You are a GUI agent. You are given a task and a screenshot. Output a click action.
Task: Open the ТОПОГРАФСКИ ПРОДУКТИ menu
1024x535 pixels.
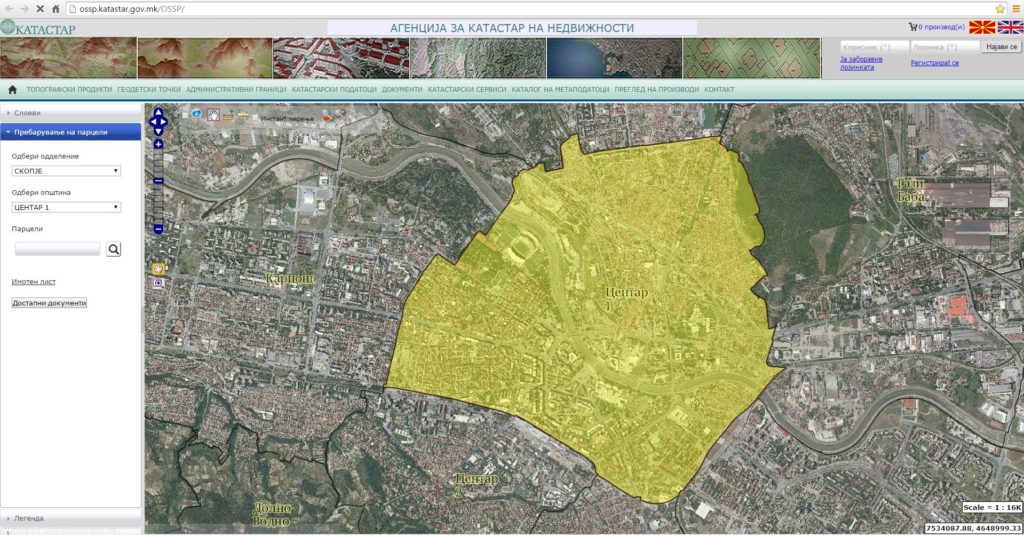point(69,90)
